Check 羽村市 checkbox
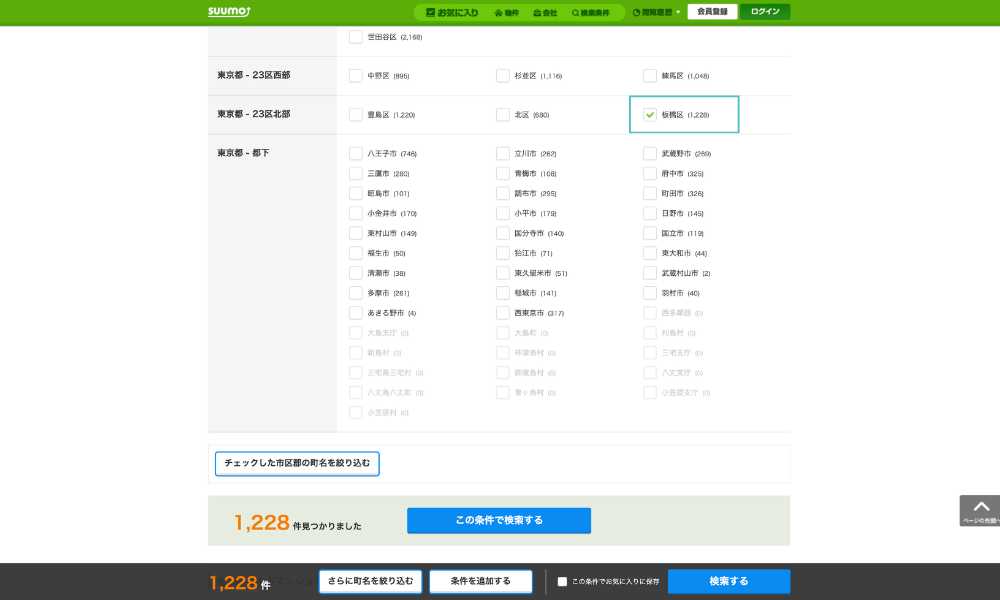This screenshot has width=1000, height=600. pyautogui.click(x=650, y=293)
